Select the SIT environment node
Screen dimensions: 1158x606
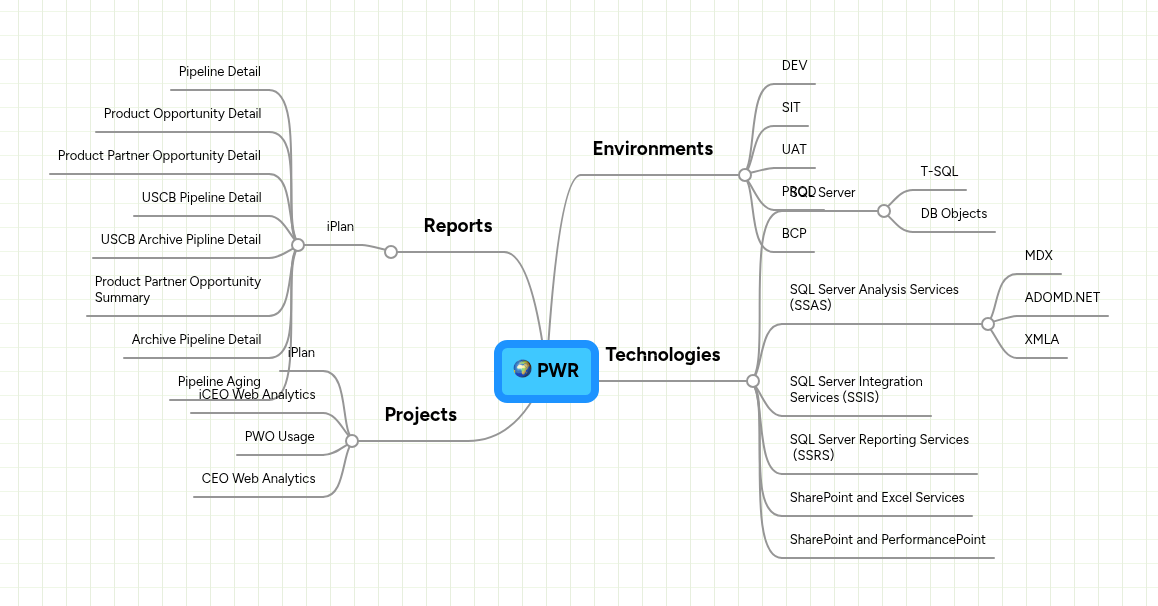(791, 108)
